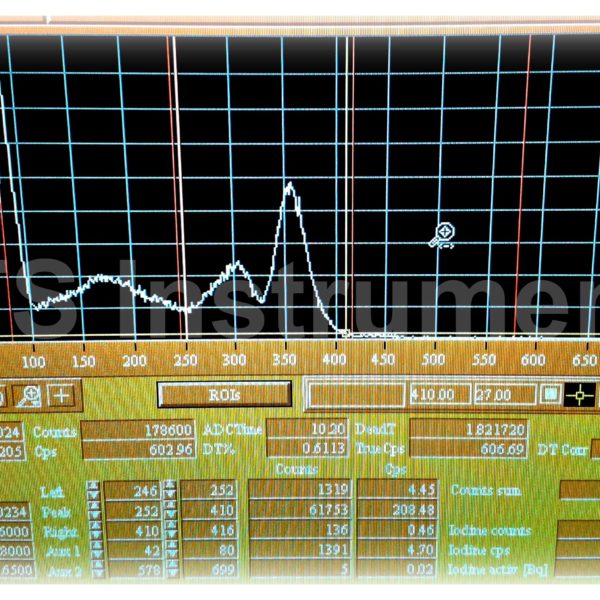The height and width of the screenshot is (600, 600).
Task: Increase the Left ROI start value 246
Action: click(x=93, y=486)
